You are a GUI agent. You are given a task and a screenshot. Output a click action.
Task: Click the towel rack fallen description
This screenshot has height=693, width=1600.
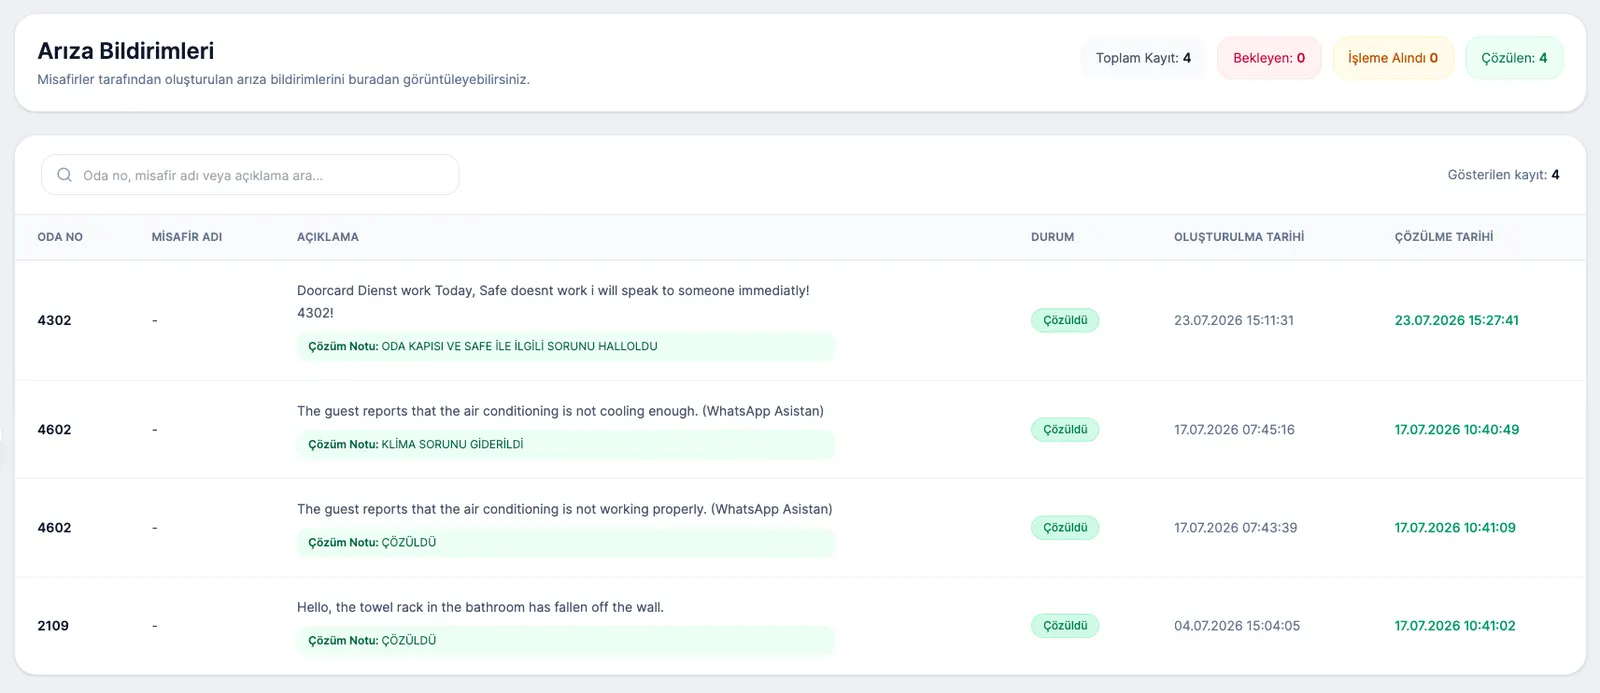point(480,607)
